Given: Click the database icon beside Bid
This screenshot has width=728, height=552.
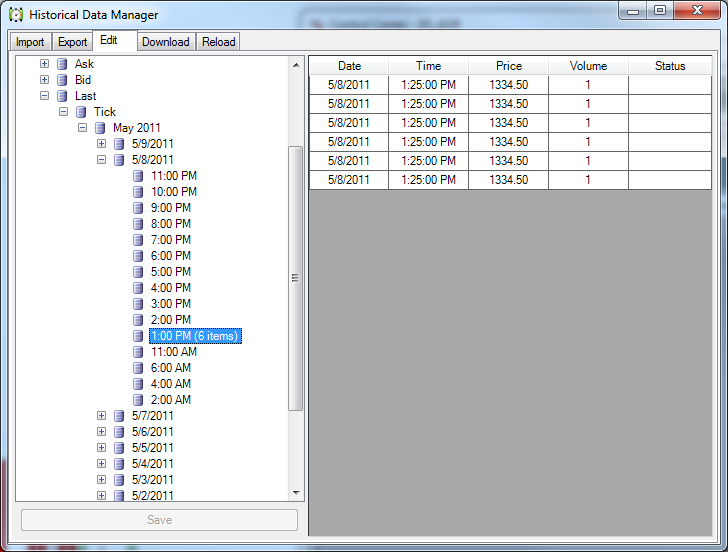Looking at the screenshot, I should pos(62,80).
